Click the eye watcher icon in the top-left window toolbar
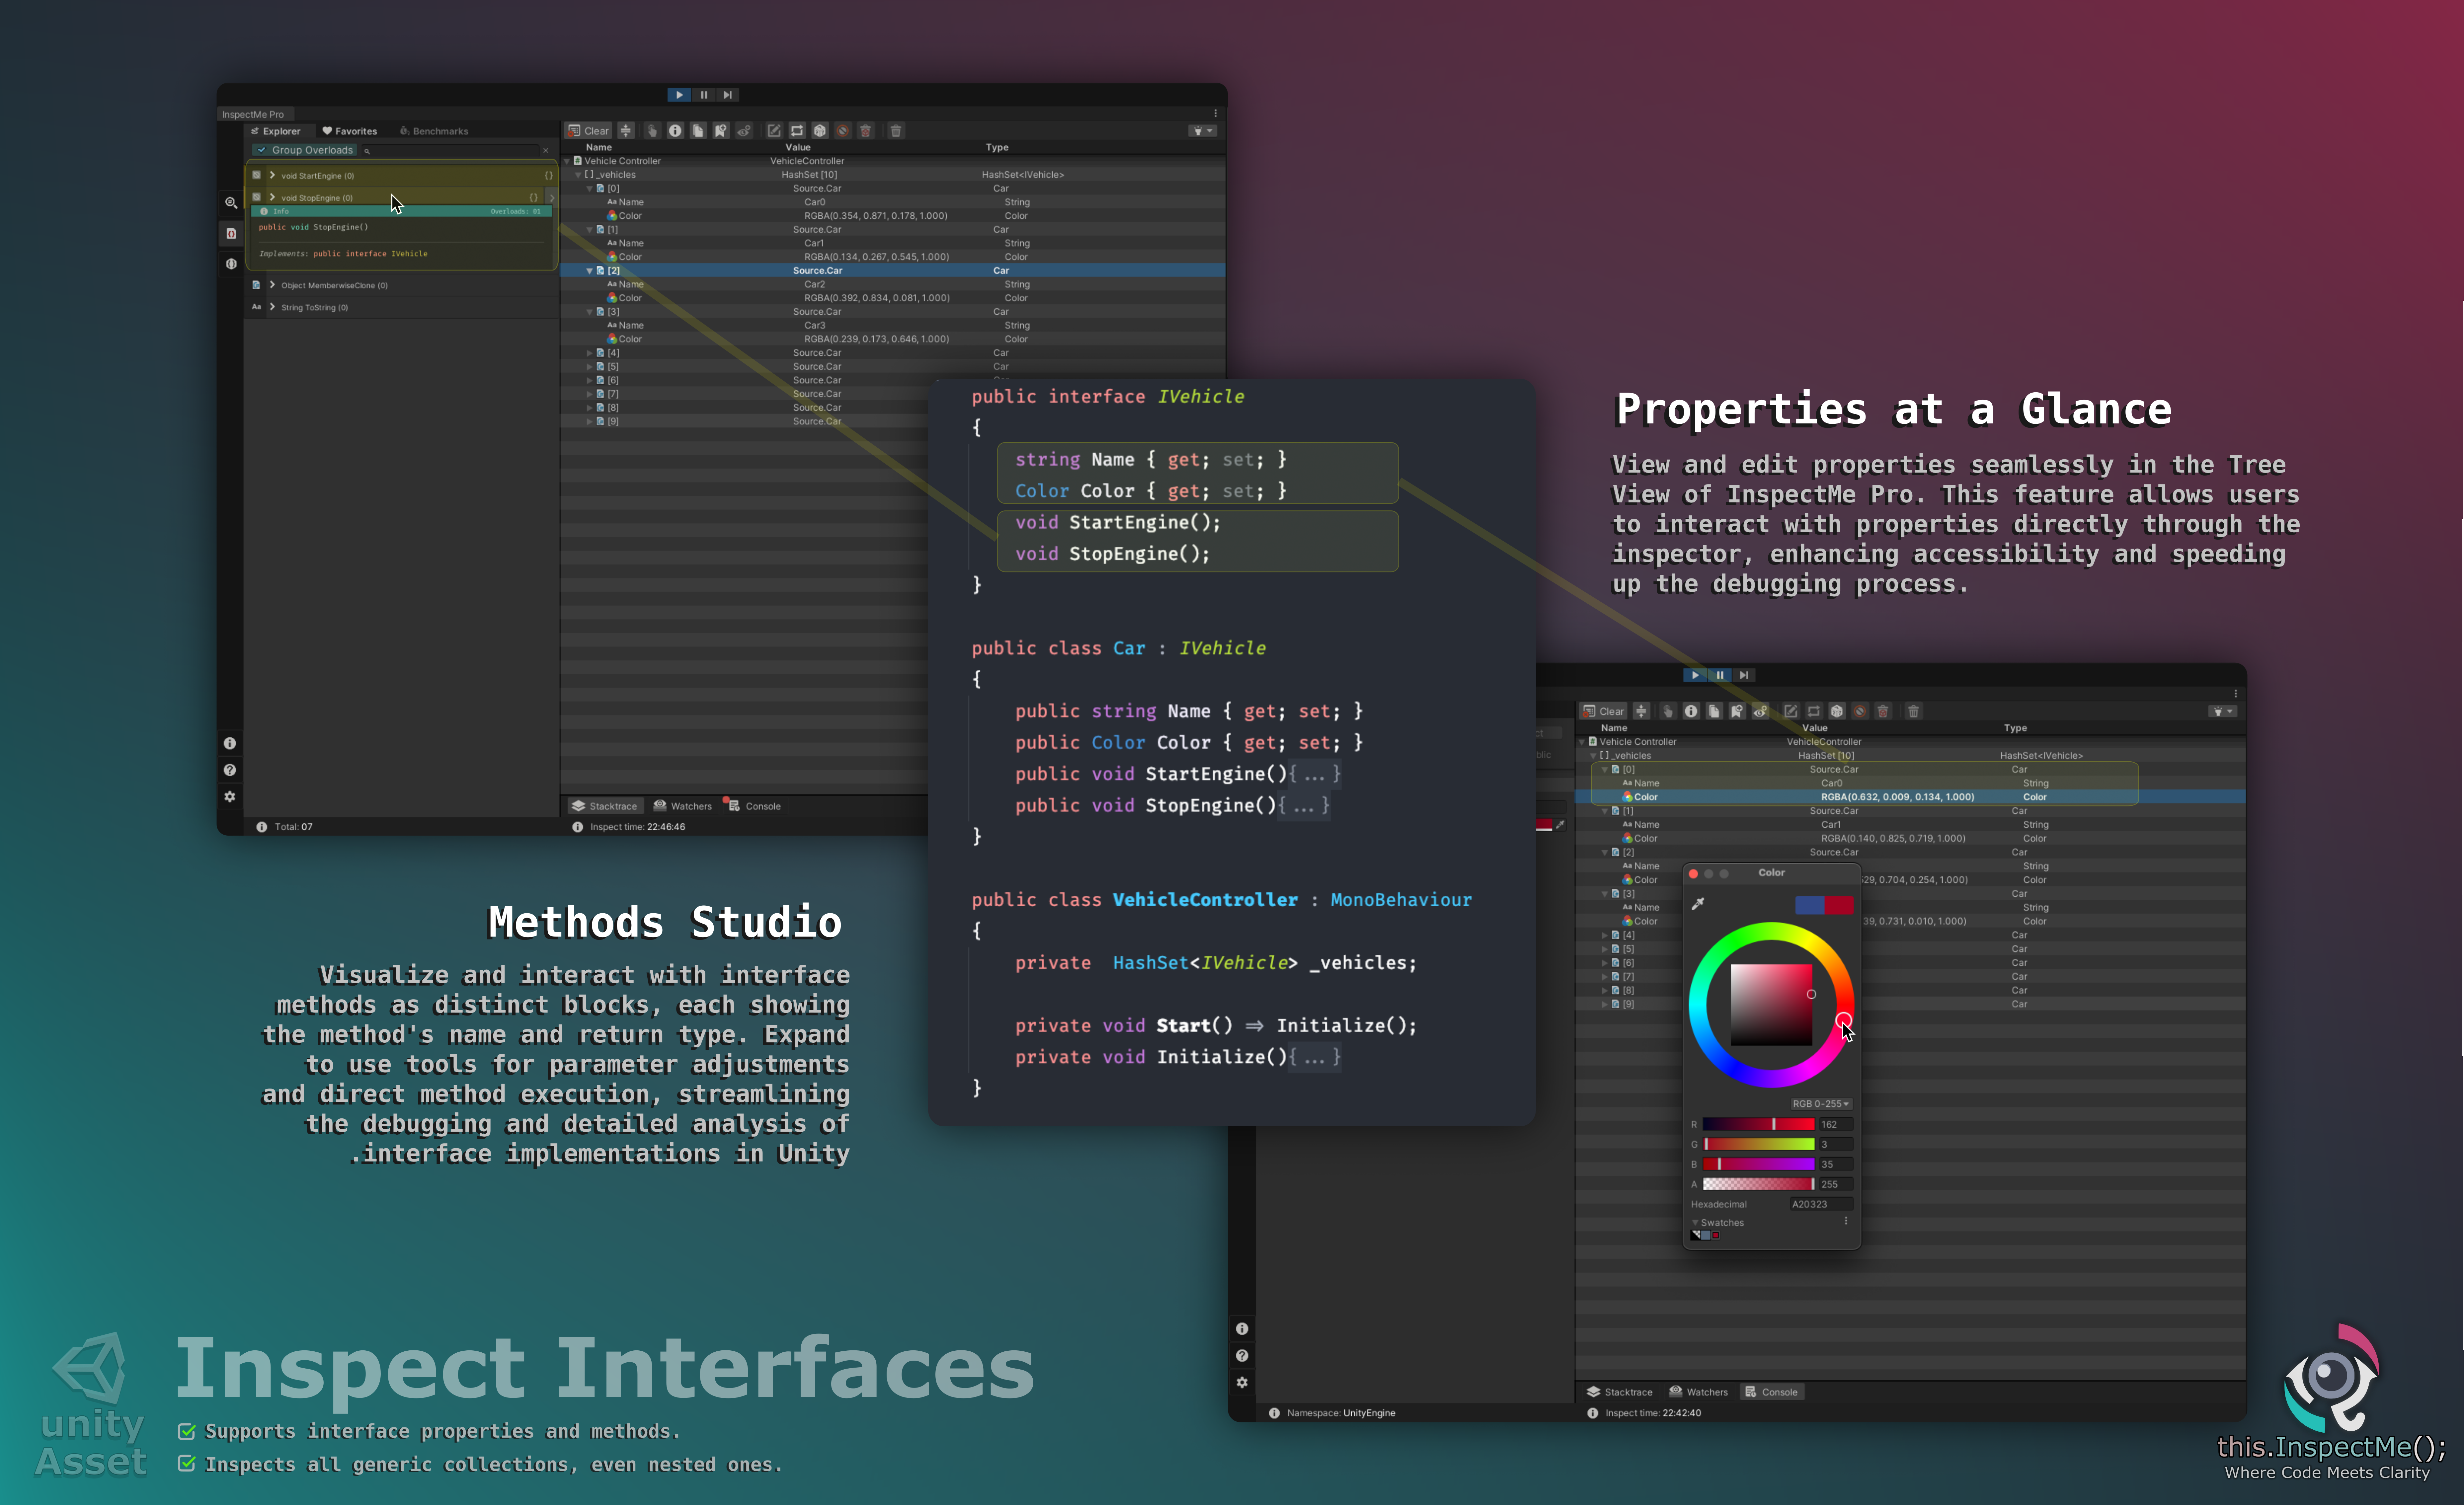2464x1505 pixels. point(744,131)
